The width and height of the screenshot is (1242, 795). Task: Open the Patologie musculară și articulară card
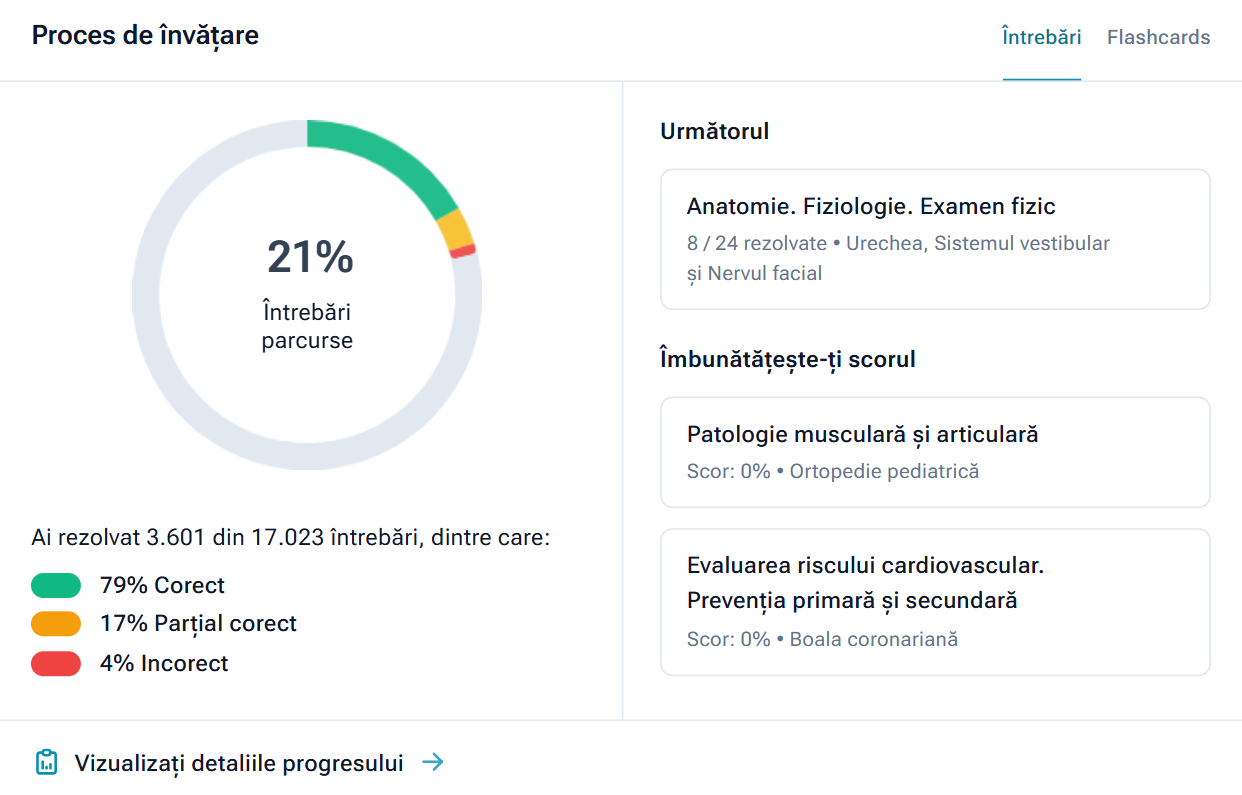pos(934,452)
